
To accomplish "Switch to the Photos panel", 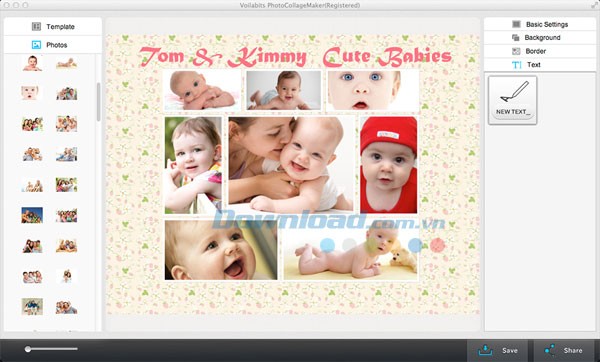I will [53, 45].
